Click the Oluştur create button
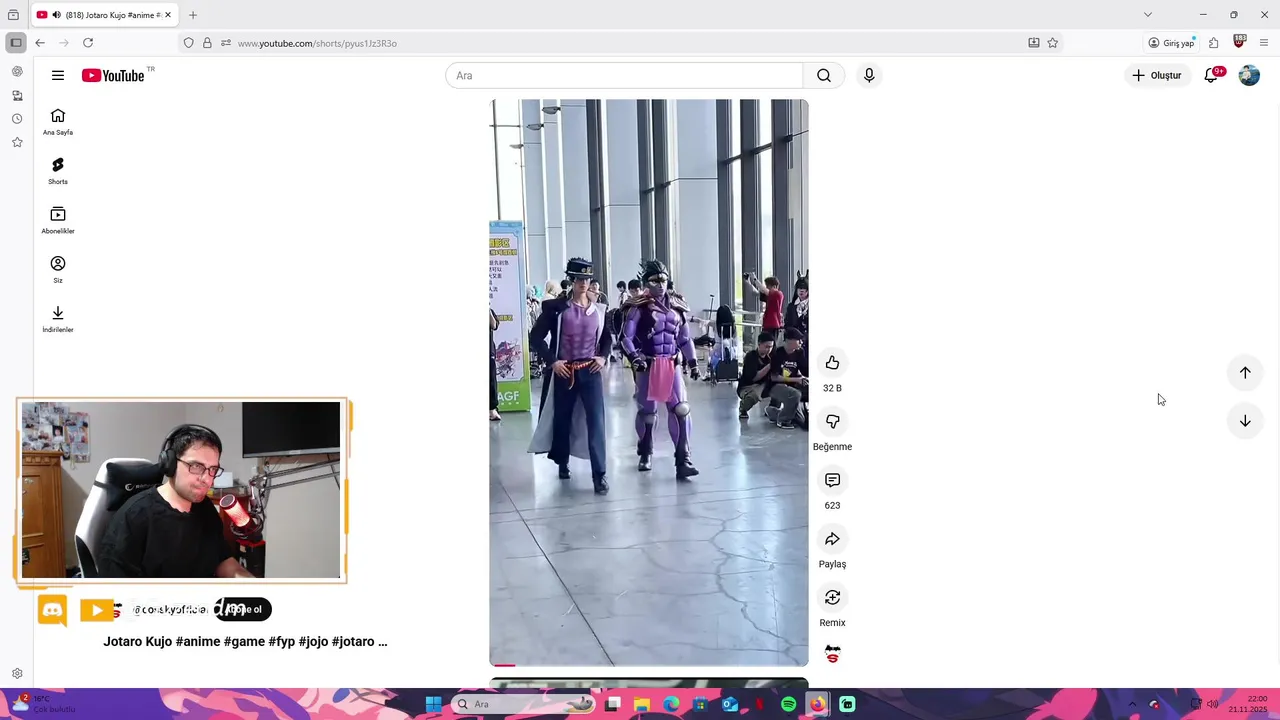The width and height of the screenshot is (1280, 720). pyautogui.click(x=1156, y=75)
